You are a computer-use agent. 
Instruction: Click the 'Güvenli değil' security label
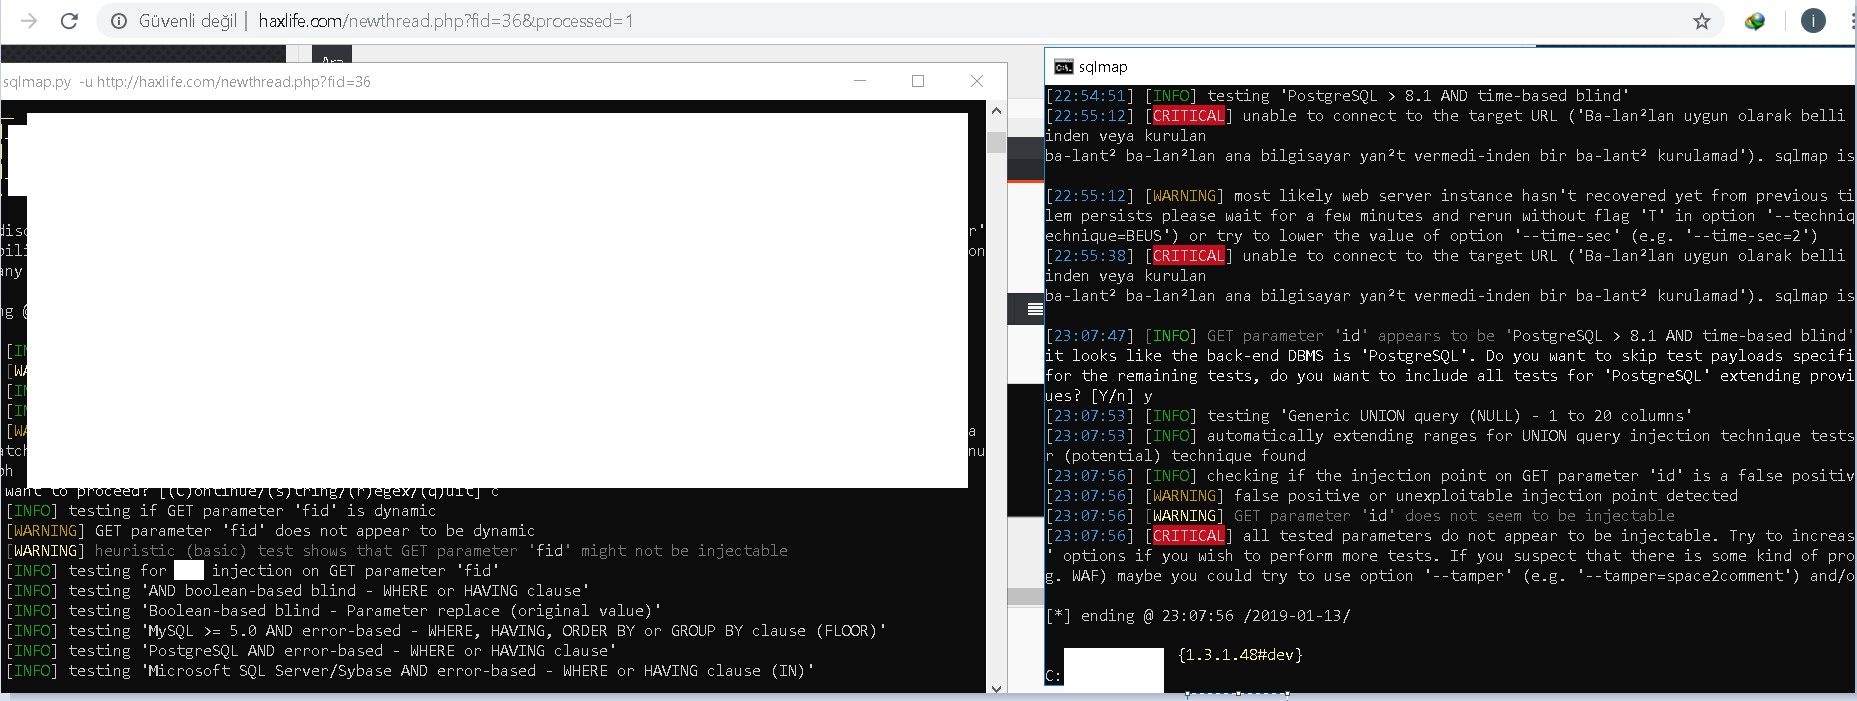click(x=187, y=21)
